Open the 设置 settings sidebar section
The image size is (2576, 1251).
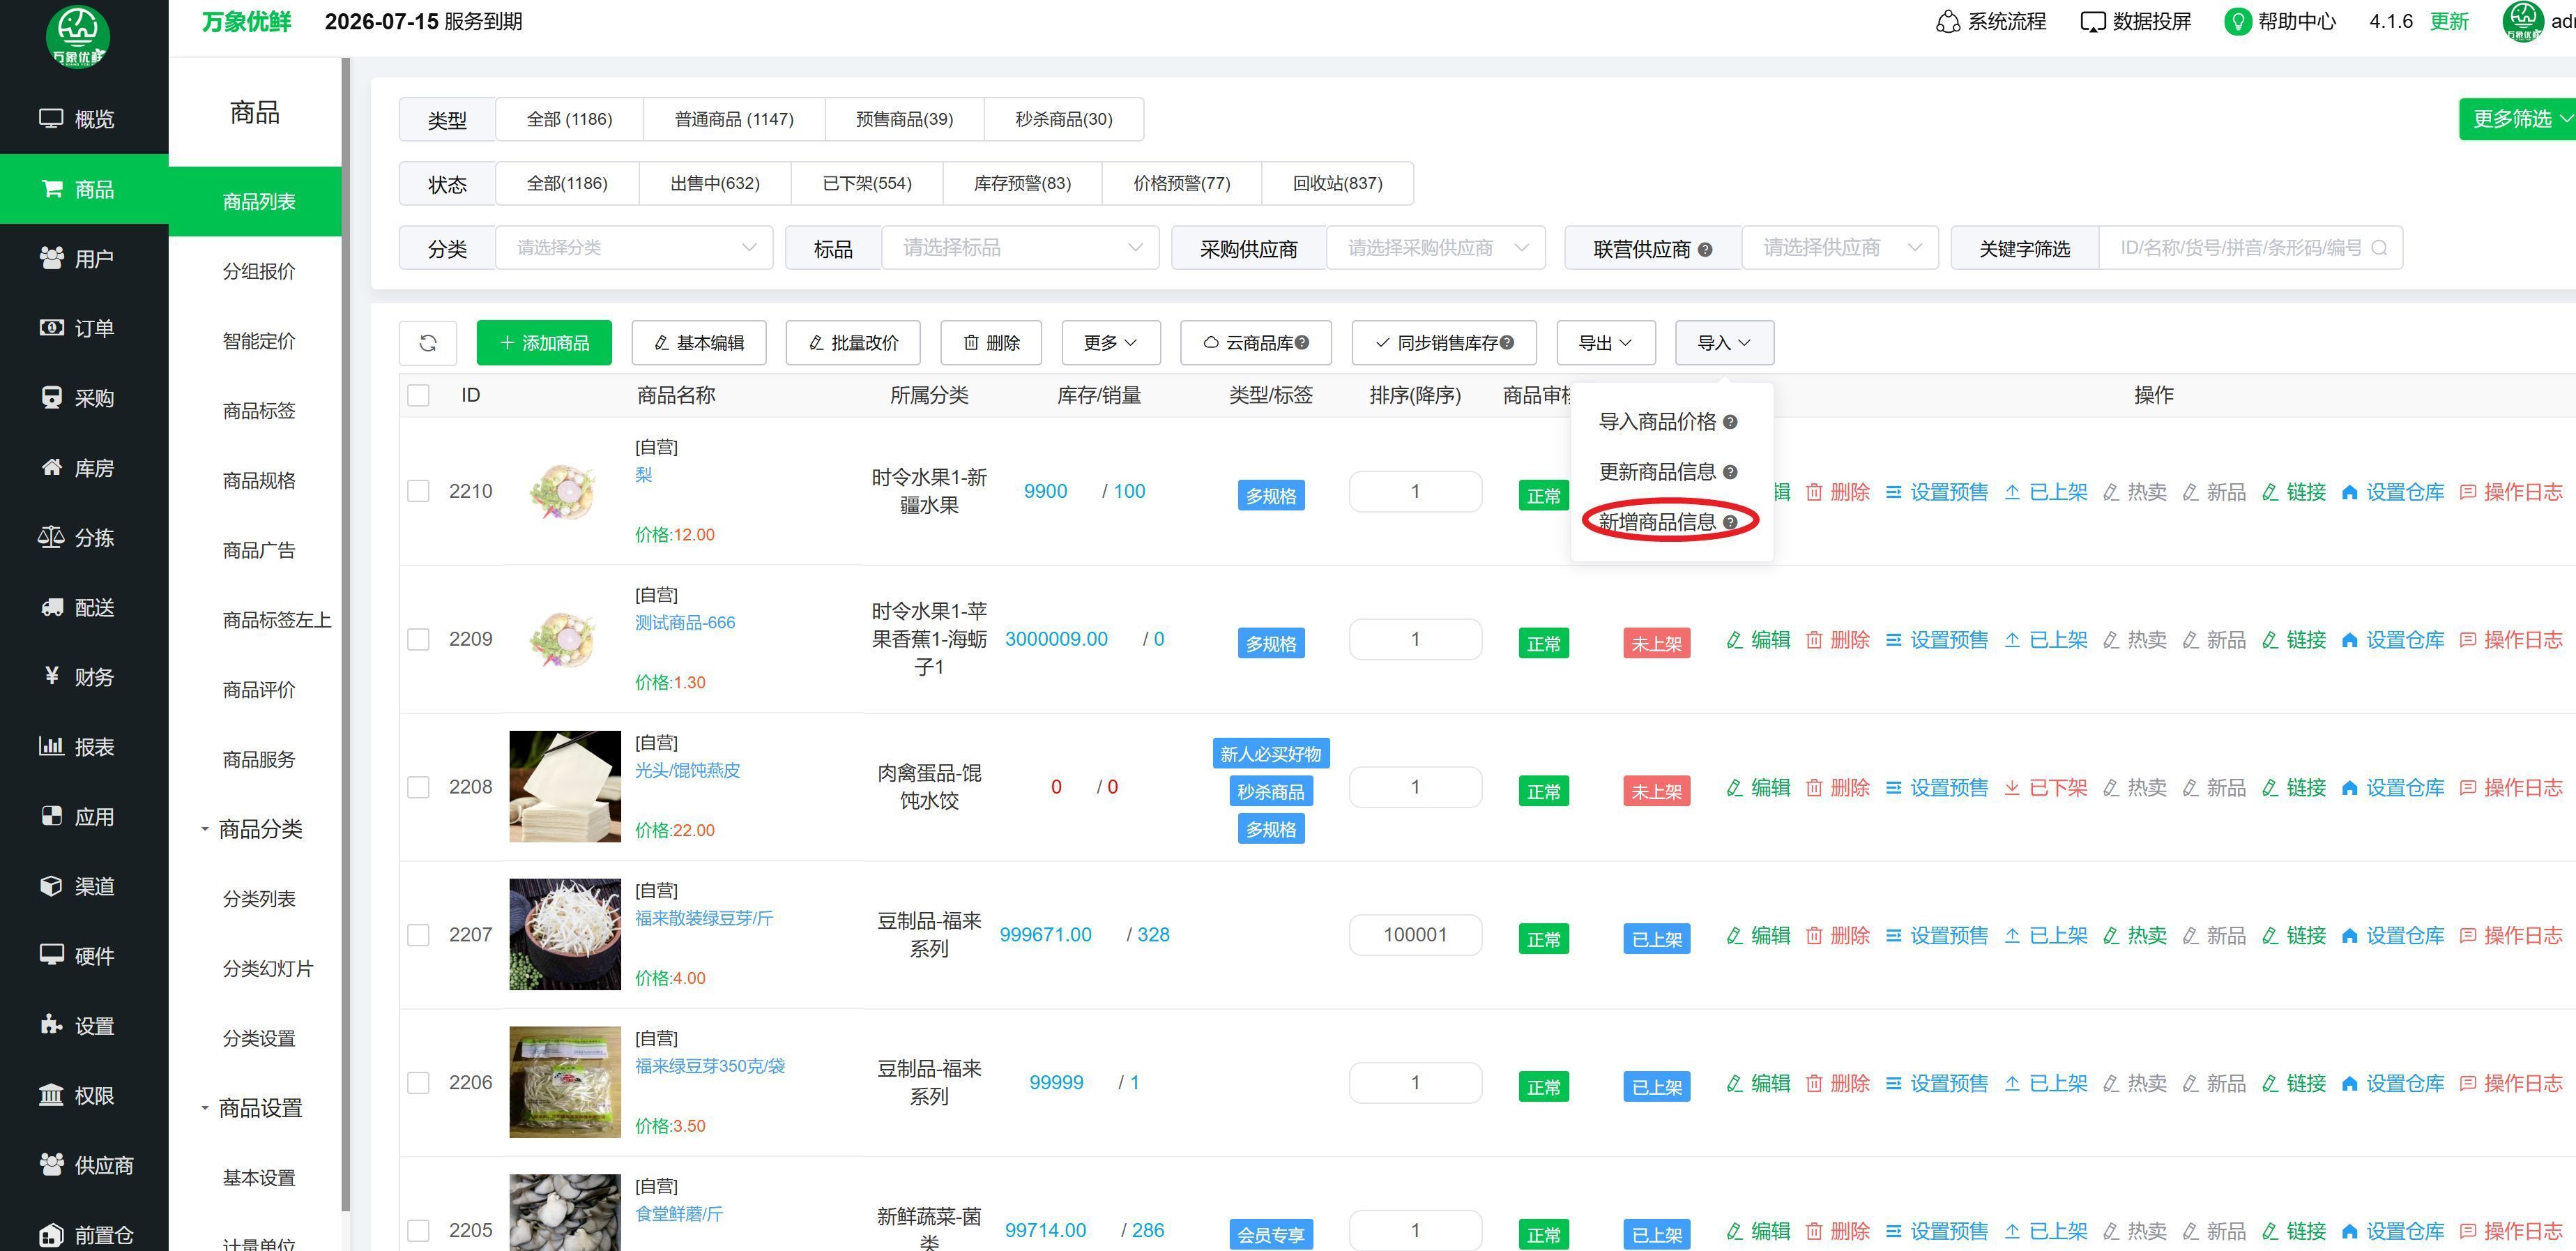pyautogui.click(x=84, y=1026)
